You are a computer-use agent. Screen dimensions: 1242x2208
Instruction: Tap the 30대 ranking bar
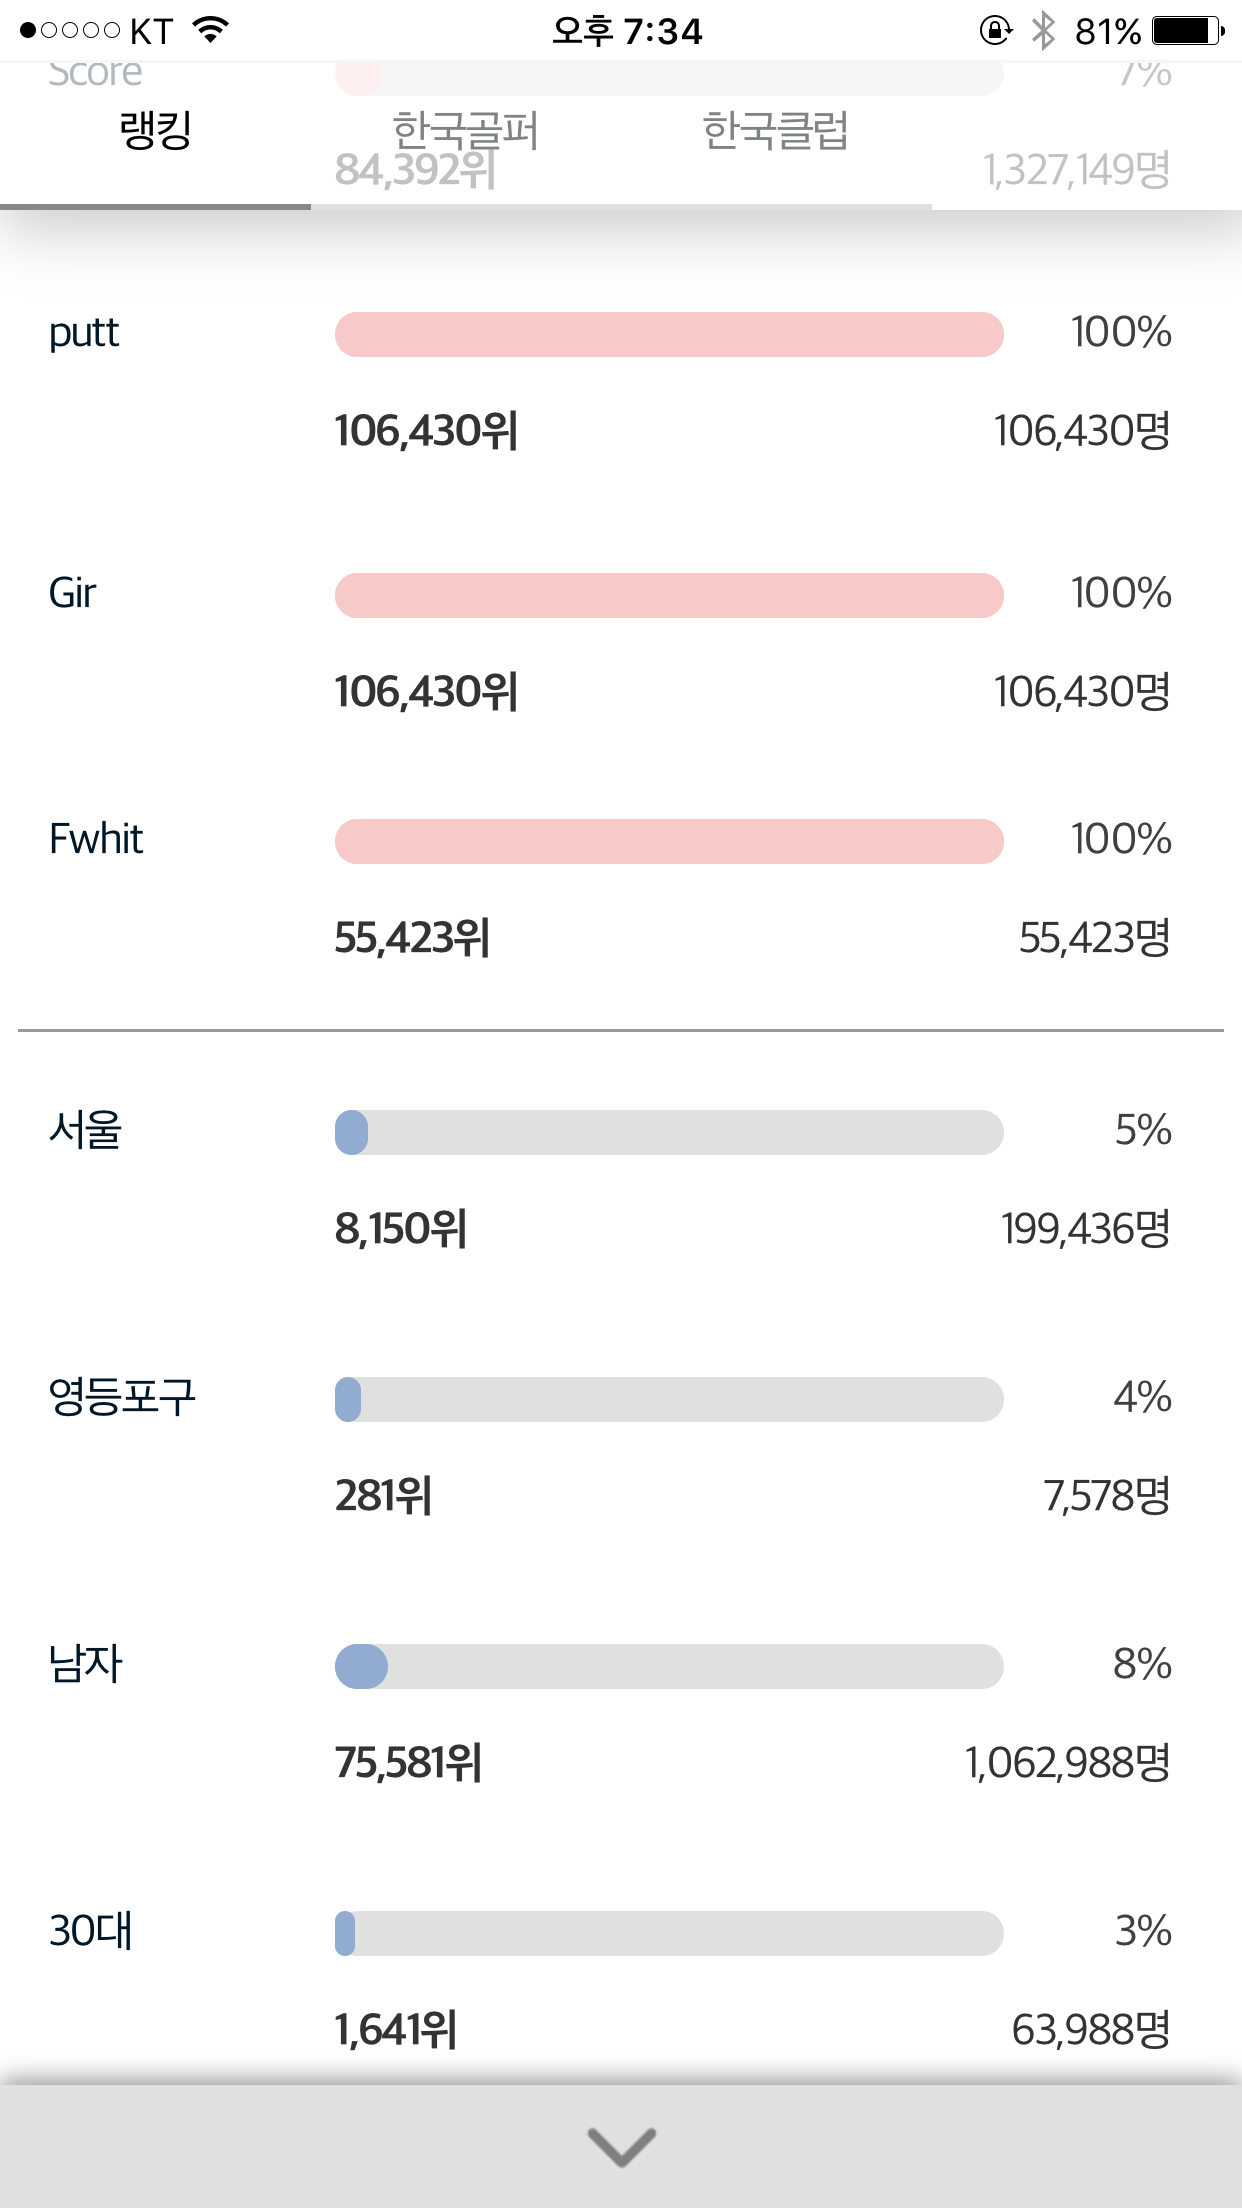click(668, 1933)
